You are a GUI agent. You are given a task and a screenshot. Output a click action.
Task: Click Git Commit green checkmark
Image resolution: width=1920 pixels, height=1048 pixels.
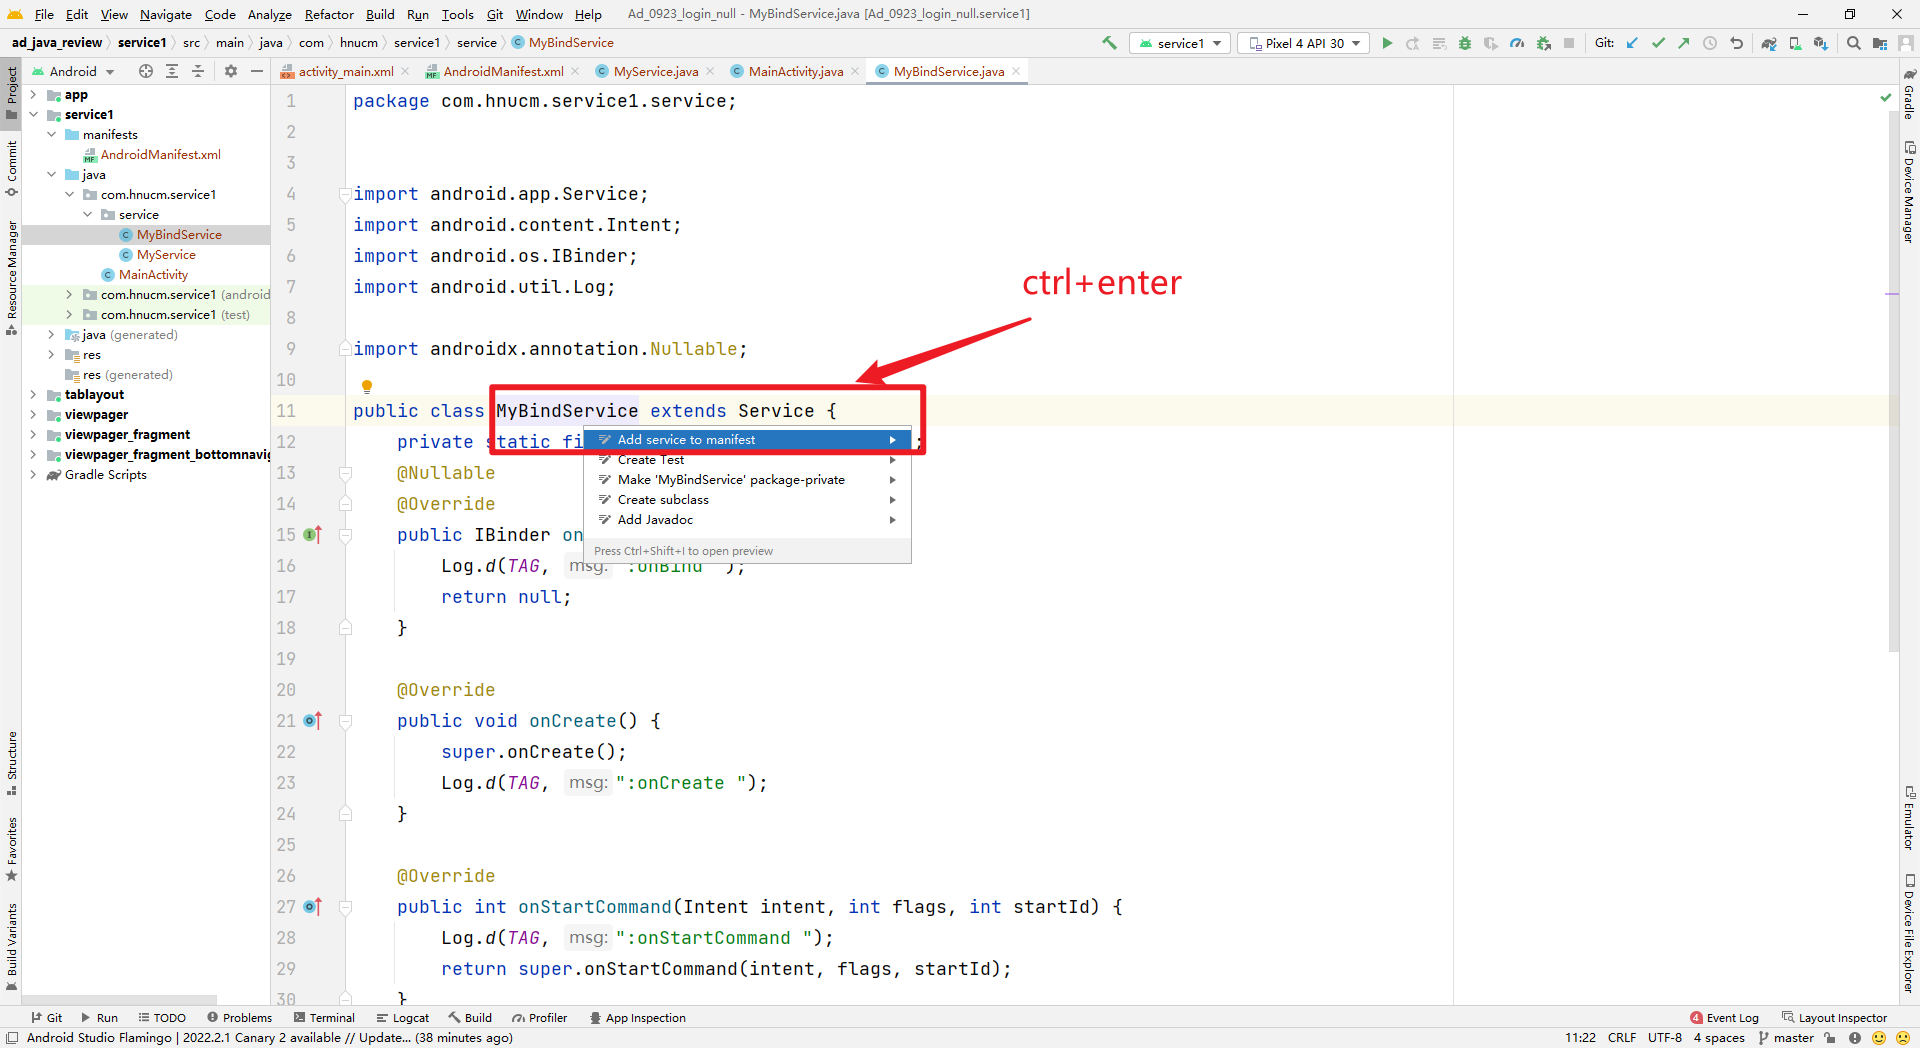tap(1658, 43)
